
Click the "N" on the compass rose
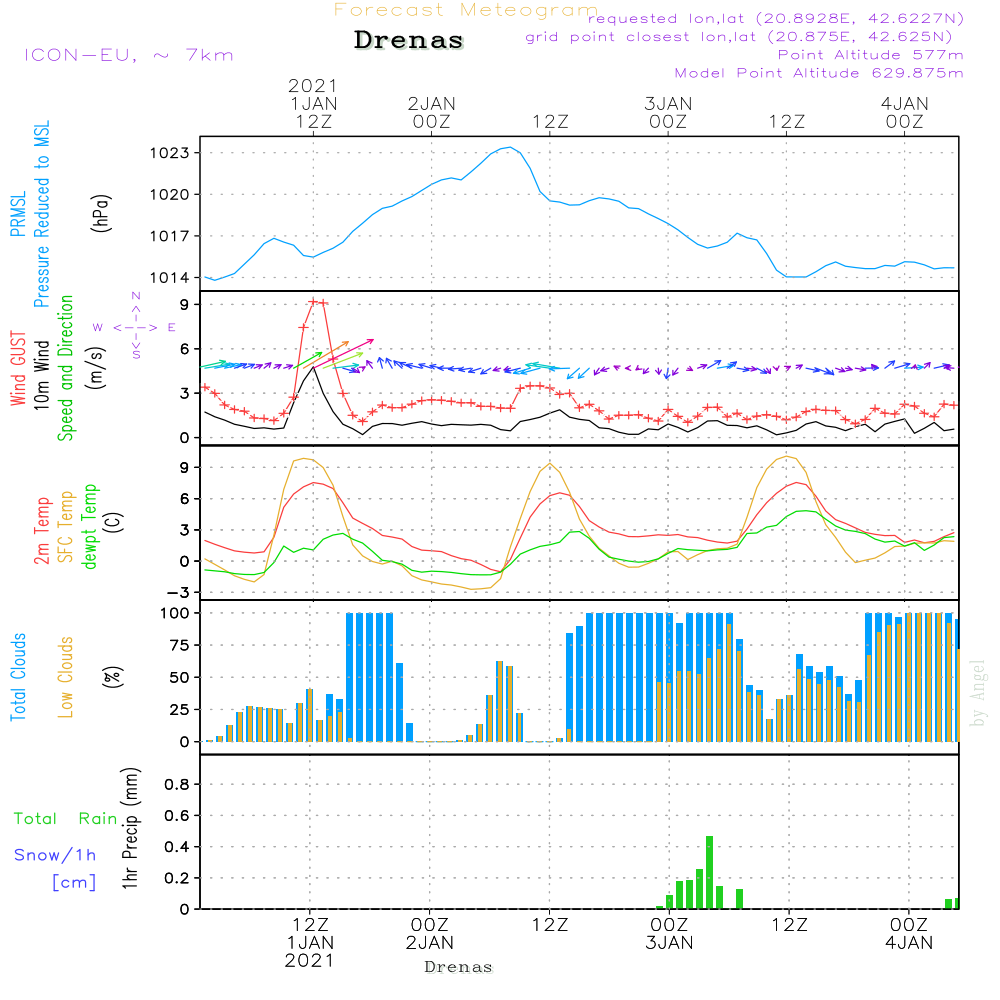pyautogui.click(x=136, y=296)
